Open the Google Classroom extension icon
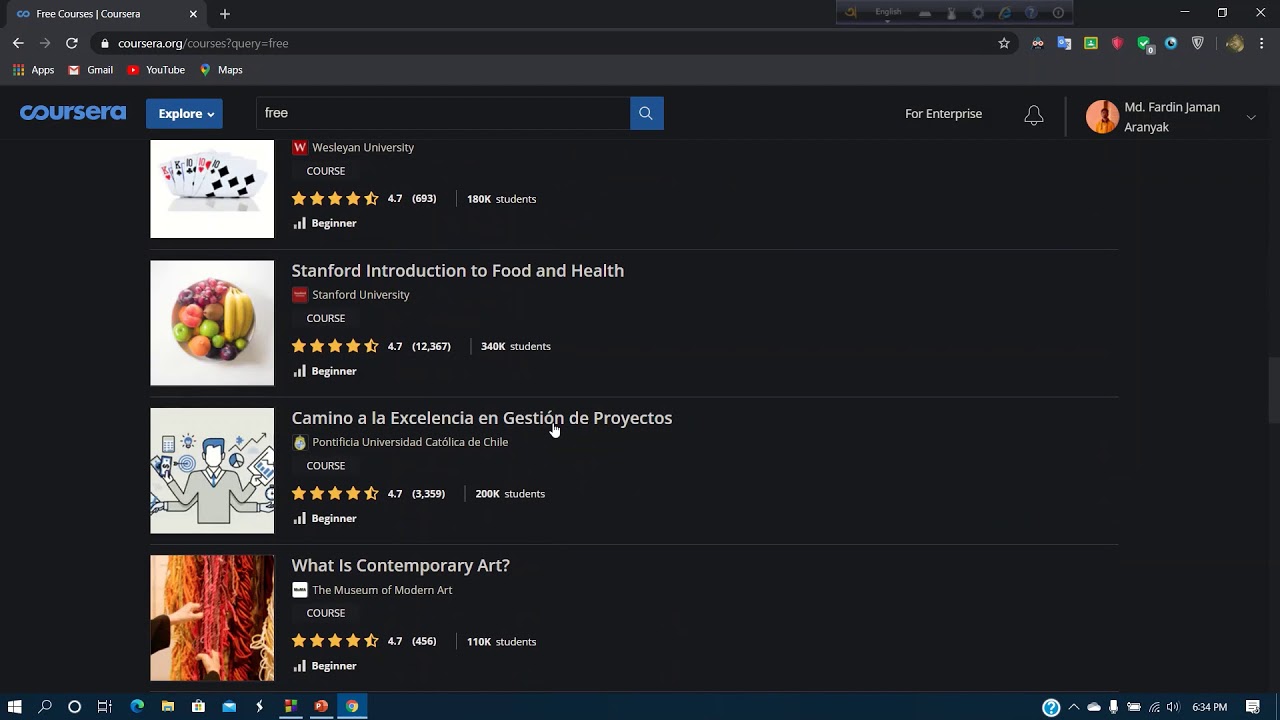Screen dimensions: 1280x720 (1091, 43)
